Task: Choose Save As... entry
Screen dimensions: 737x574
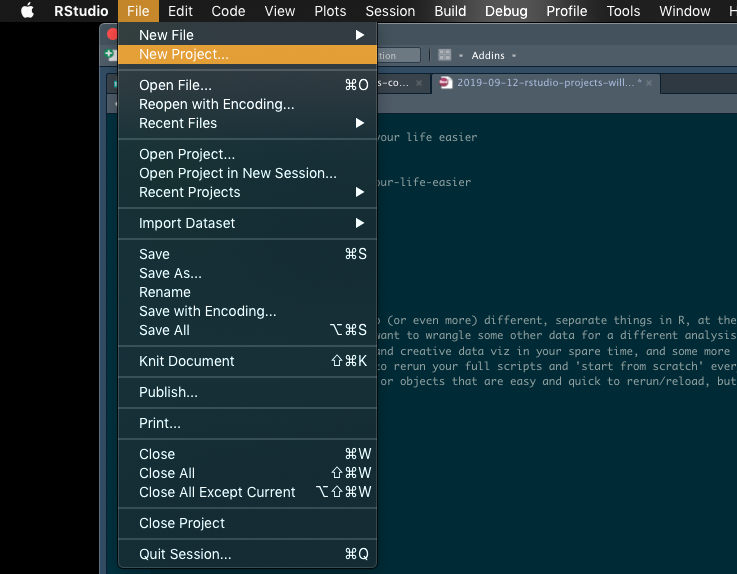Action: 247,273
